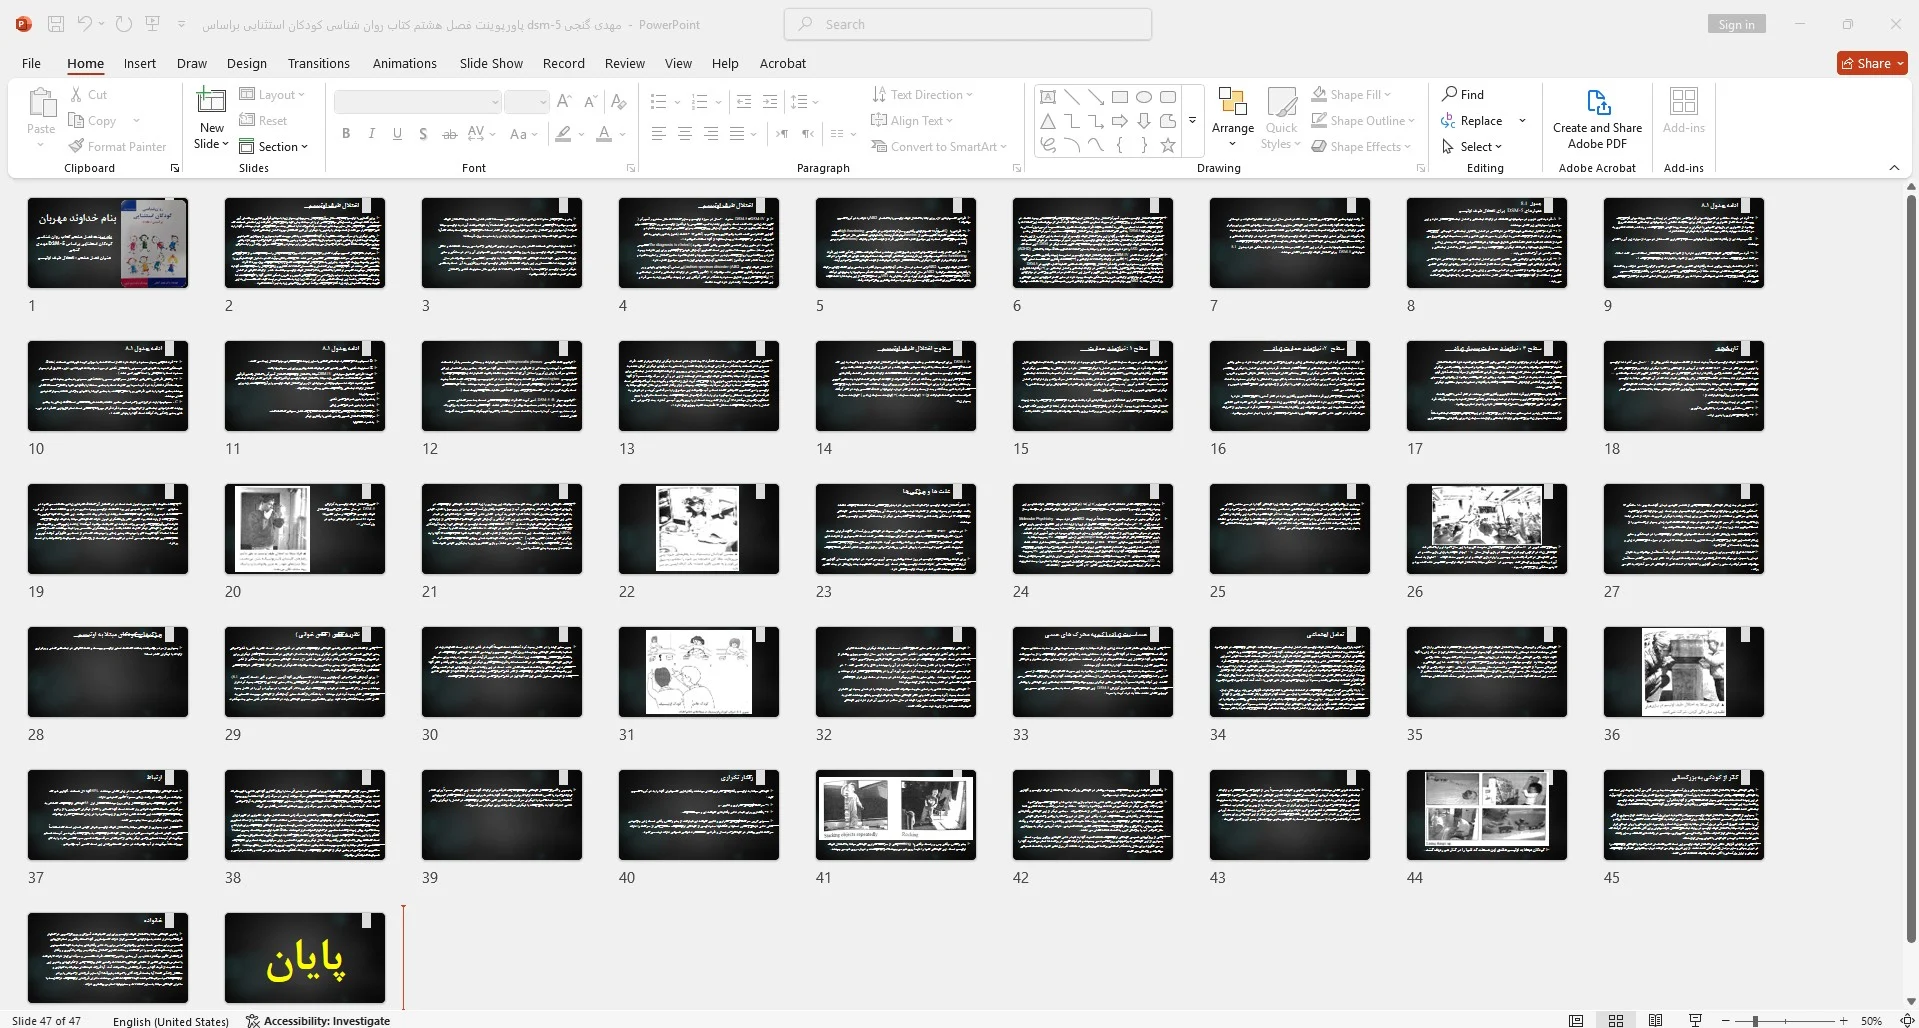1919x1028 pixels.
Task: Click English (United States) language indicator
Action: (171, 1021)
